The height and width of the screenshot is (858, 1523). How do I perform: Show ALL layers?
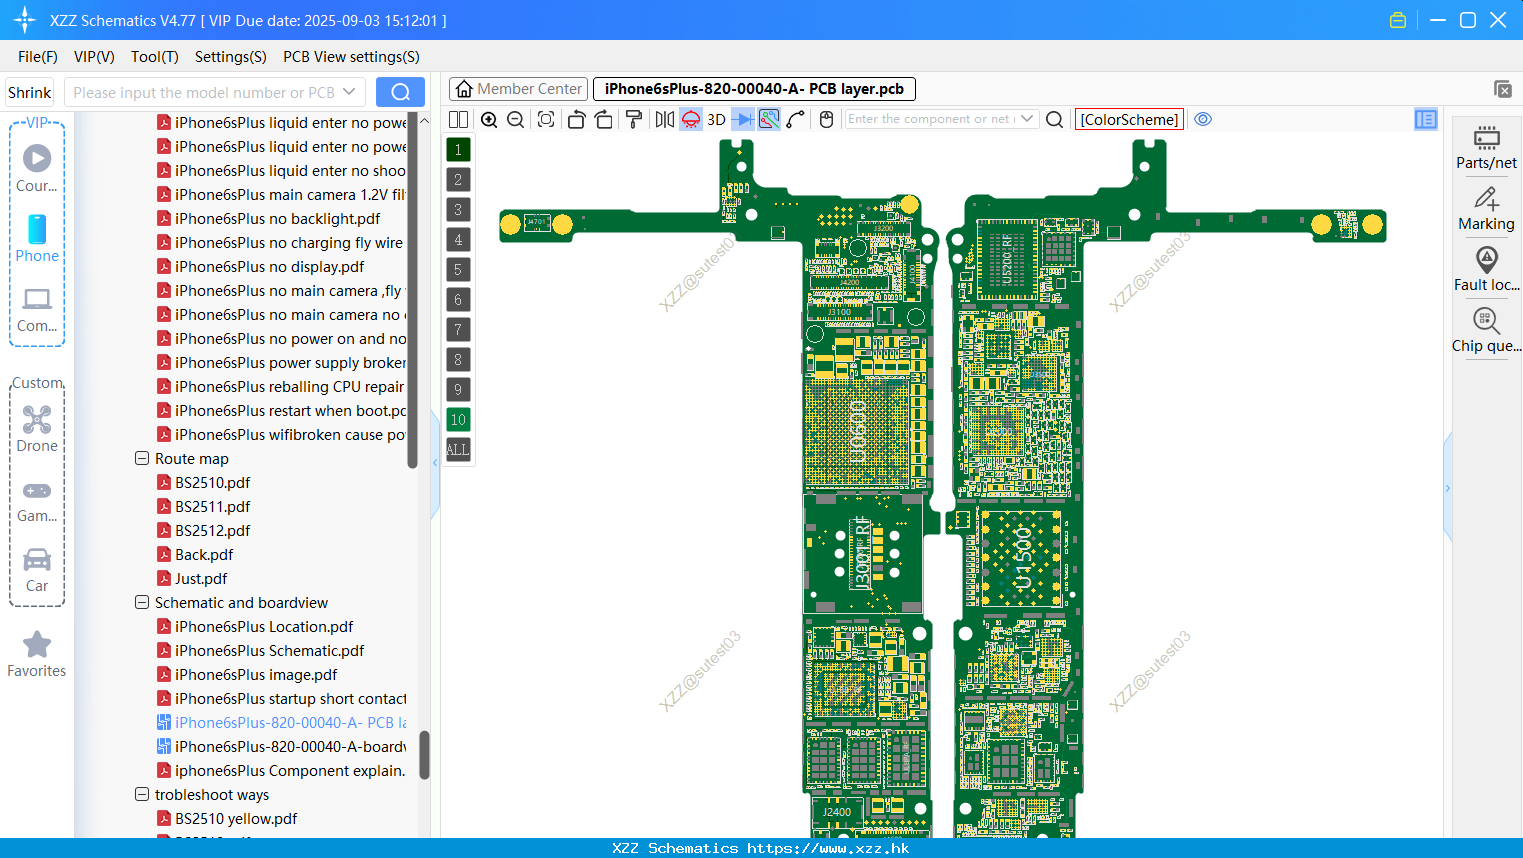pyautogui.click(x=458, y=450)
